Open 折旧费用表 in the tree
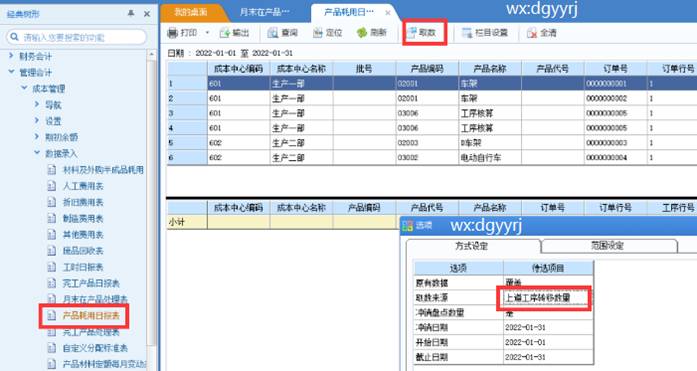 click(83, 202)
